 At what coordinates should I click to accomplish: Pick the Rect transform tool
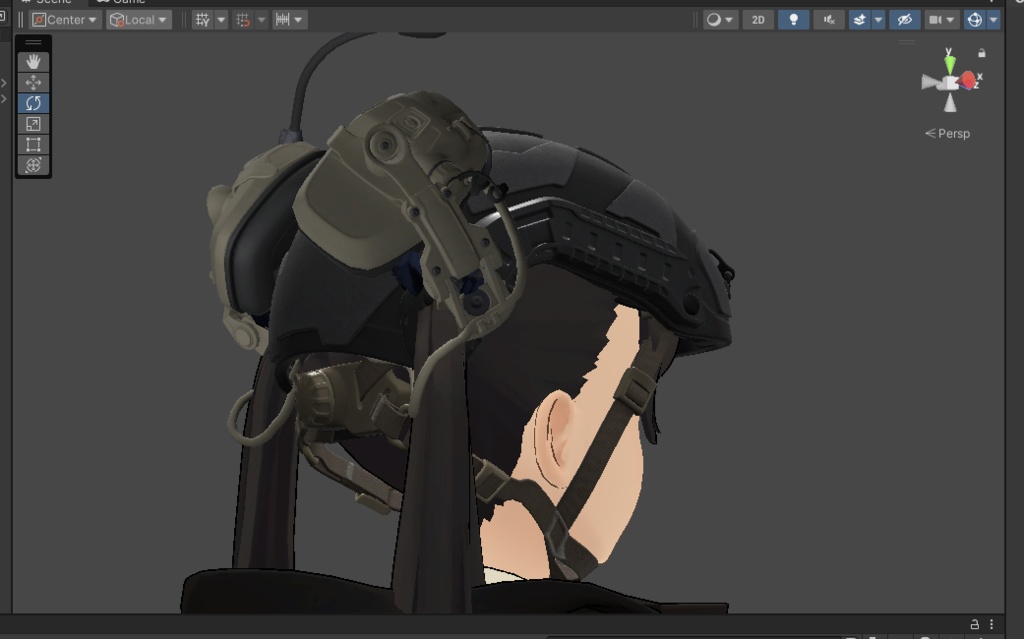[x=33, y=145]
